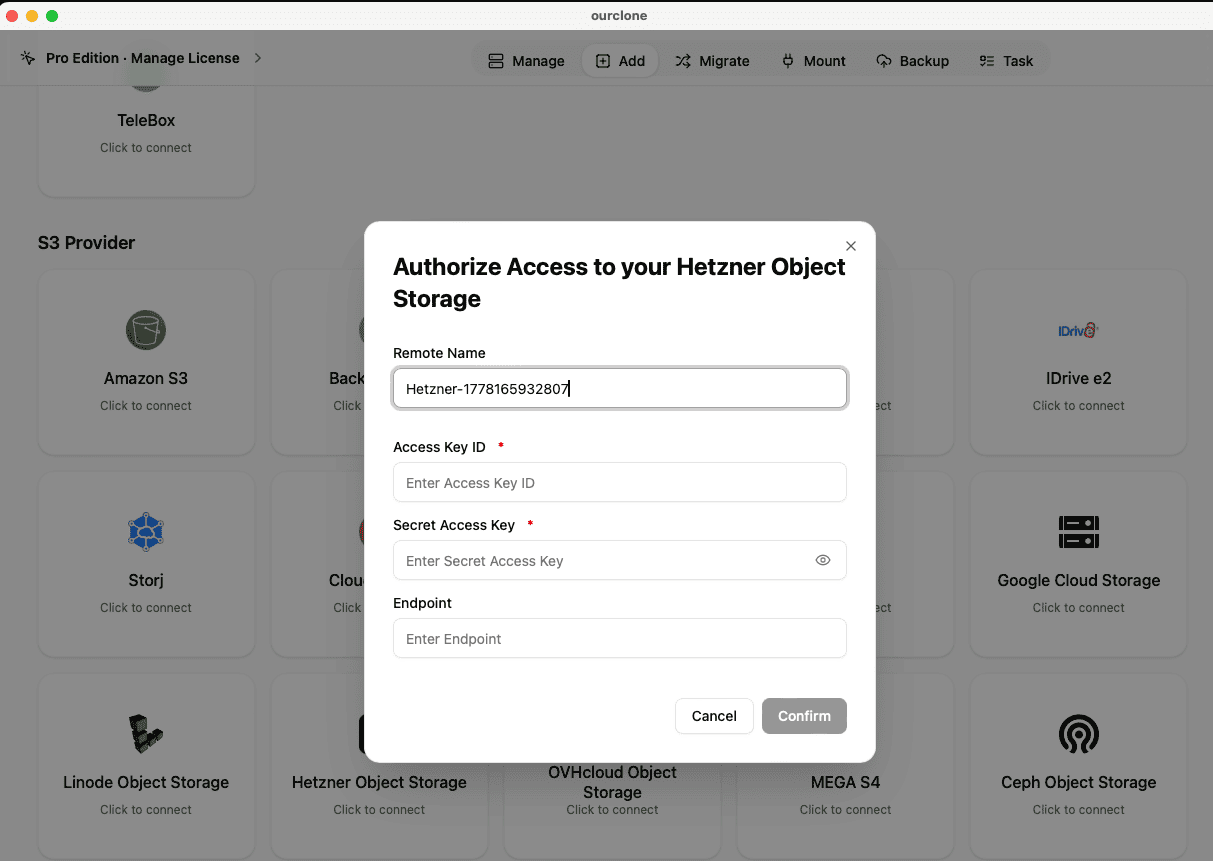The image size is (1213, 861).
Task: Focus the Access Key ID field
Action: [x=620, y=482]
